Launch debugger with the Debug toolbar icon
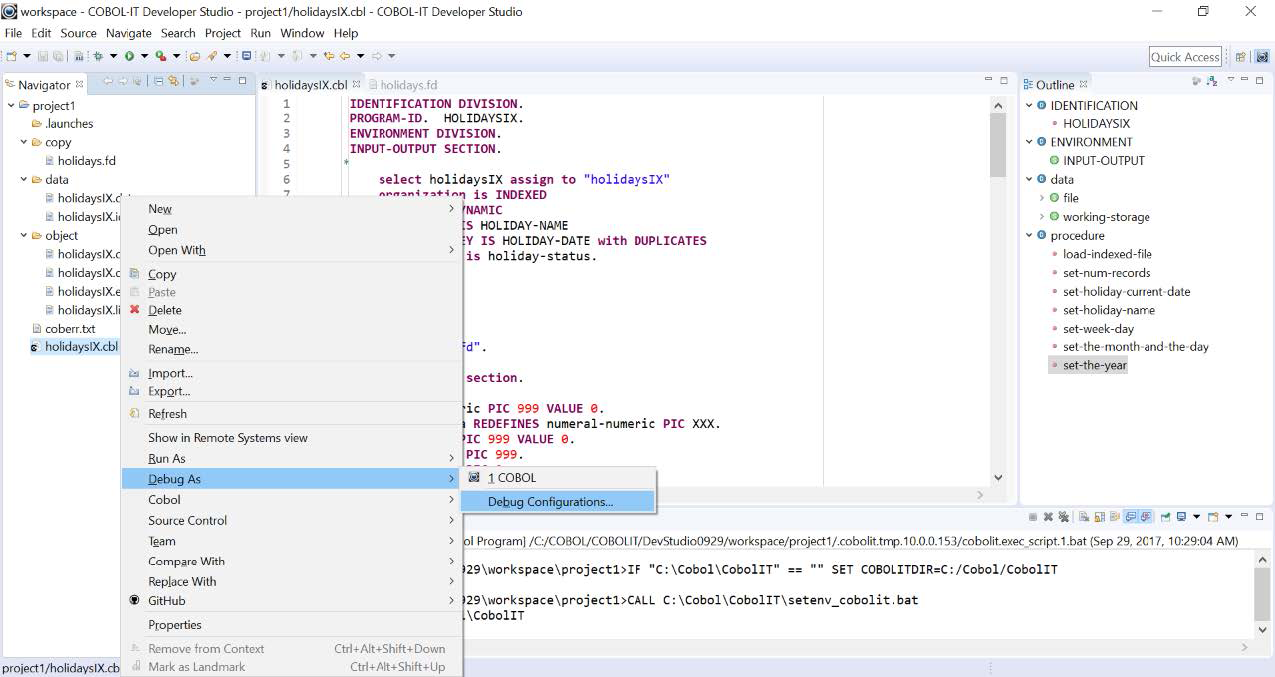Screen dimensions: 1275x677 [99, 57]
